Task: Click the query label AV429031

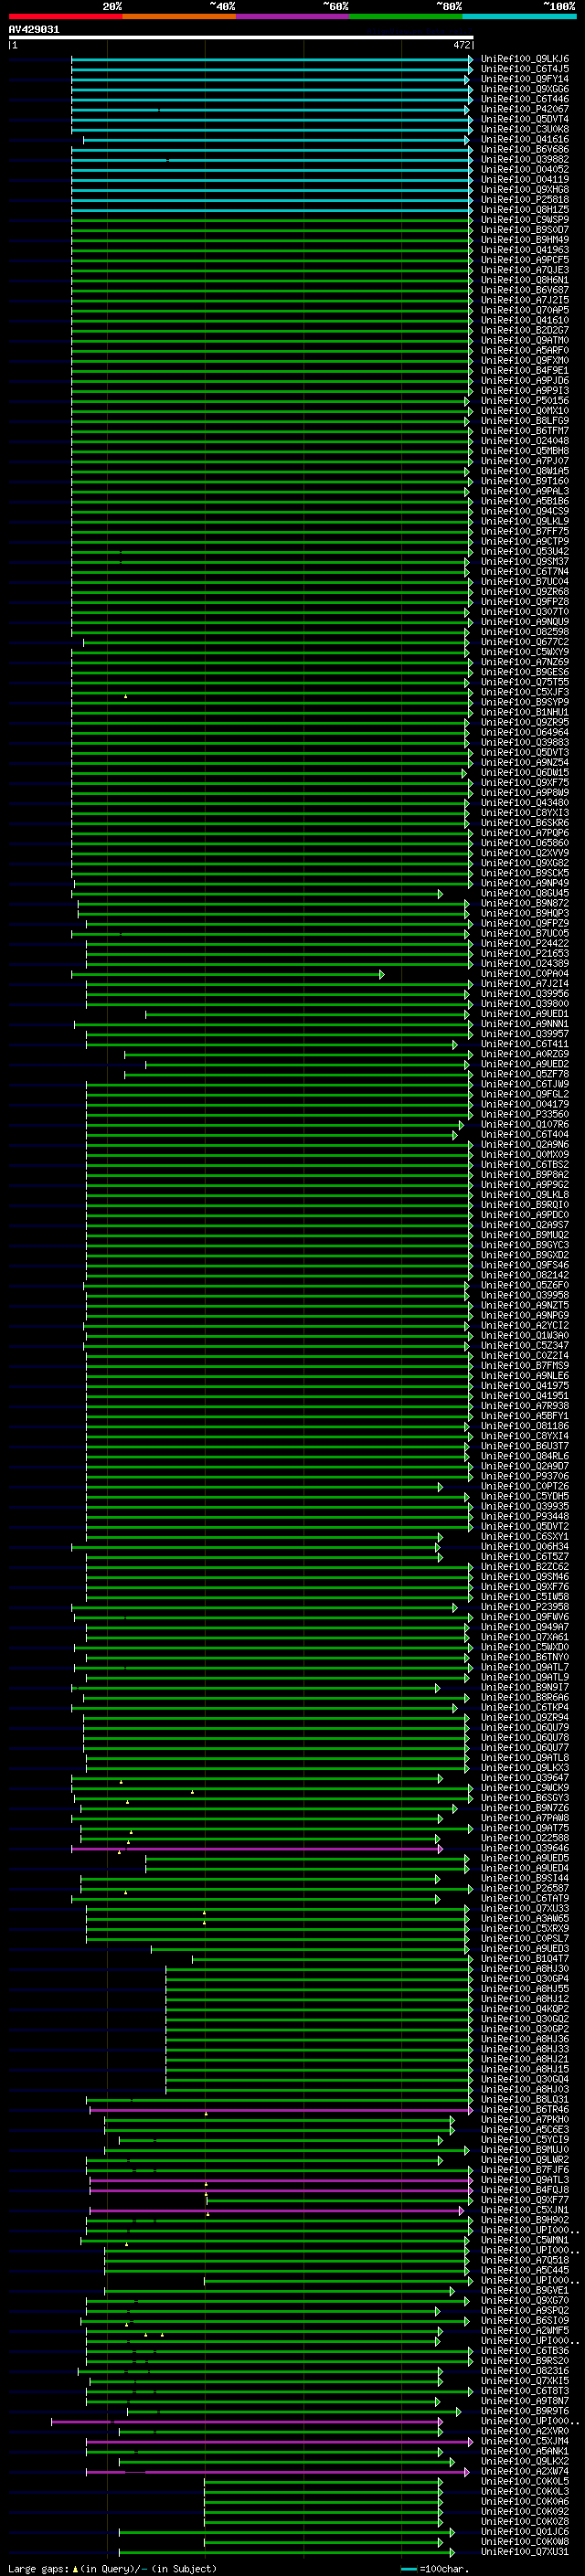Action: [34, 29]
